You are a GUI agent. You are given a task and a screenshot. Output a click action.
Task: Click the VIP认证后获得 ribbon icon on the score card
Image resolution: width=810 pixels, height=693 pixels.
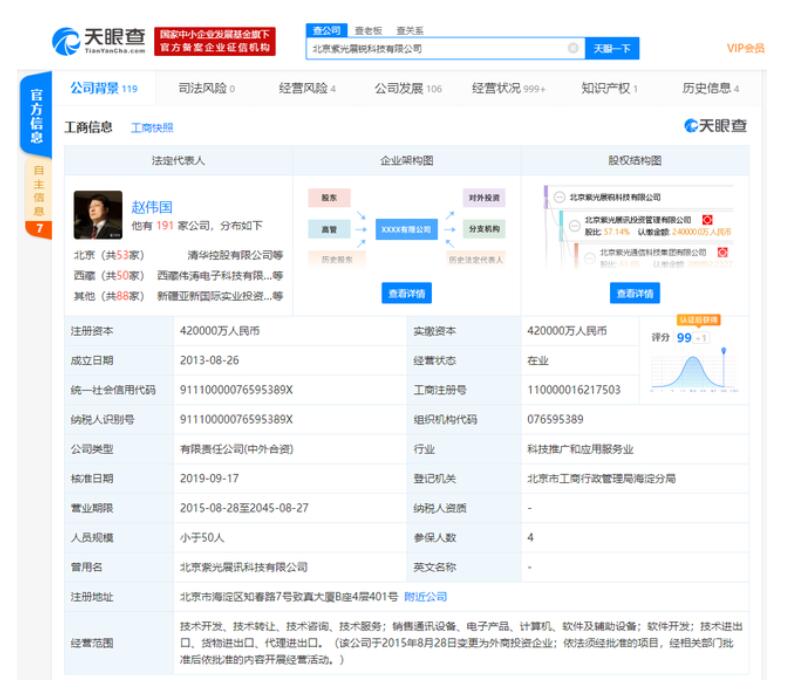[x=698, y=321]
